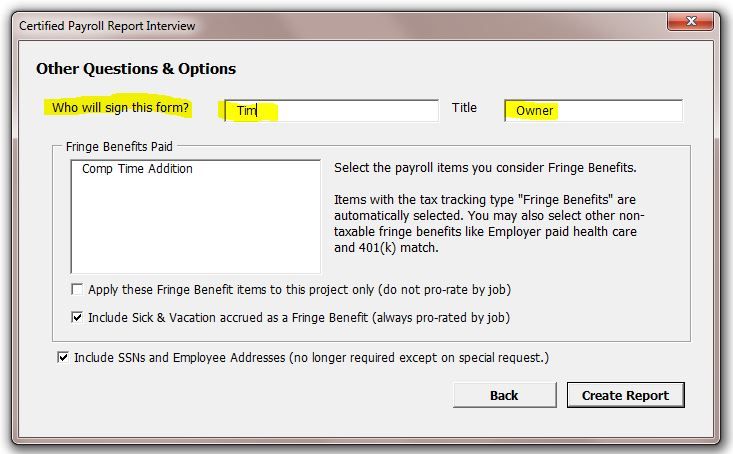
Task: Click the 'Items with the tax tracking type' paragraph
Action: pos(490,224)
